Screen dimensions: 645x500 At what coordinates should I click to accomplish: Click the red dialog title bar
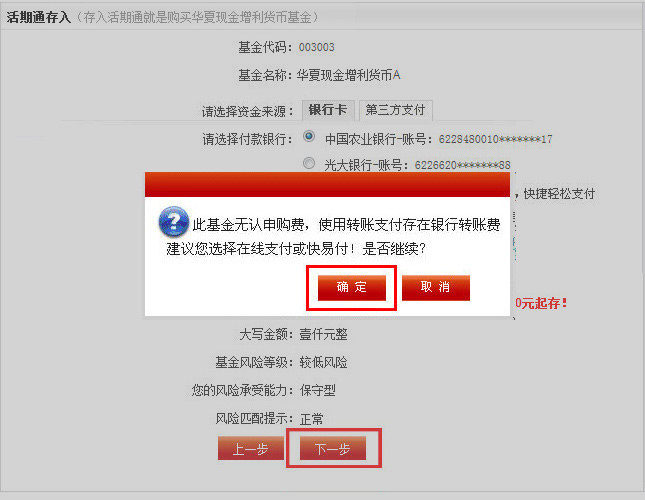pos(327,185)
